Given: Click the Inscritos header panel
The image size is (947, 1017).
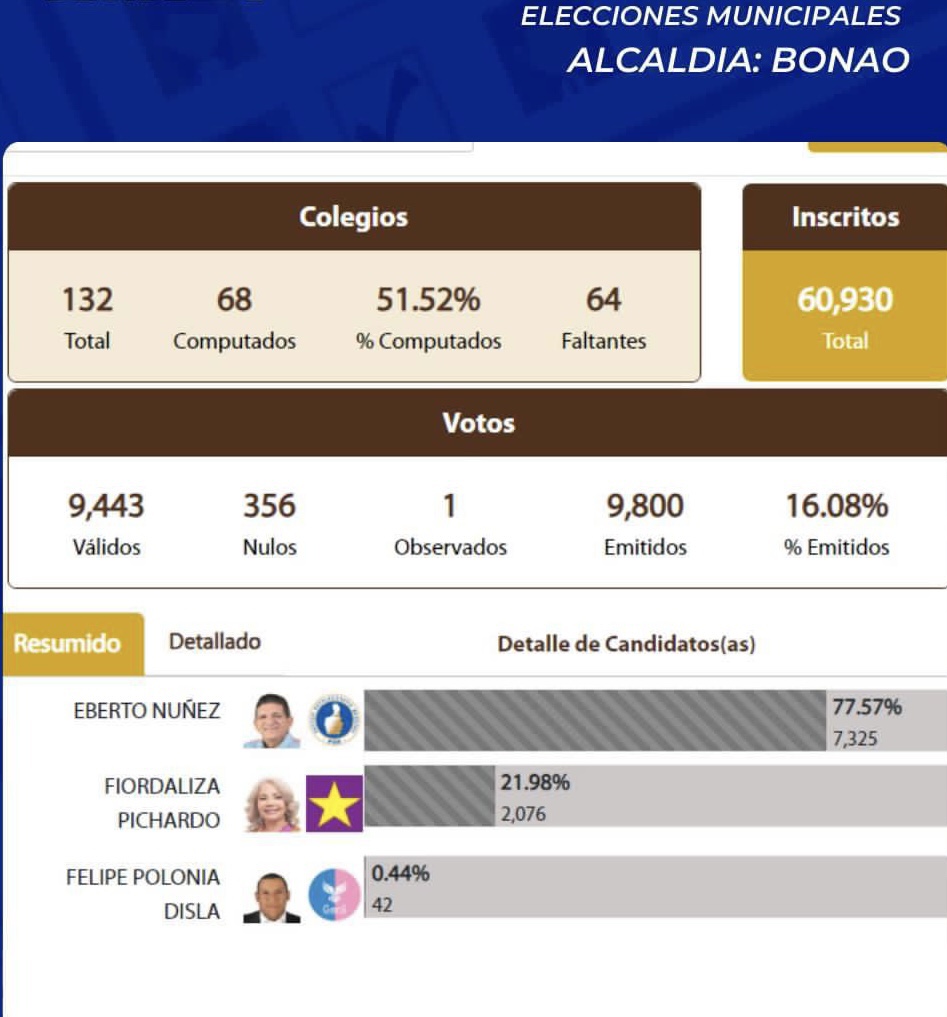Looking at the screenshot, I should pyautogui.click(x=845, y=217).
